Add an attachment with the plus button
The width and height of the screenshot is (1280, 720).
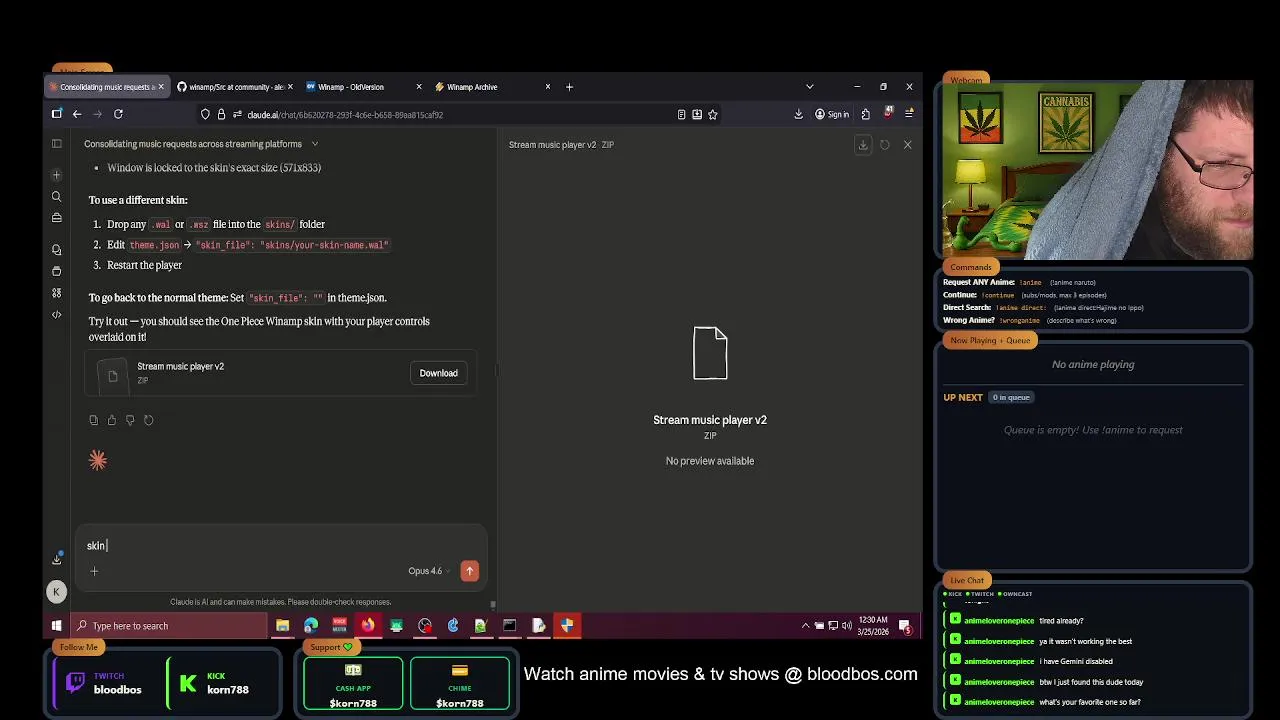tap(94, 571)
